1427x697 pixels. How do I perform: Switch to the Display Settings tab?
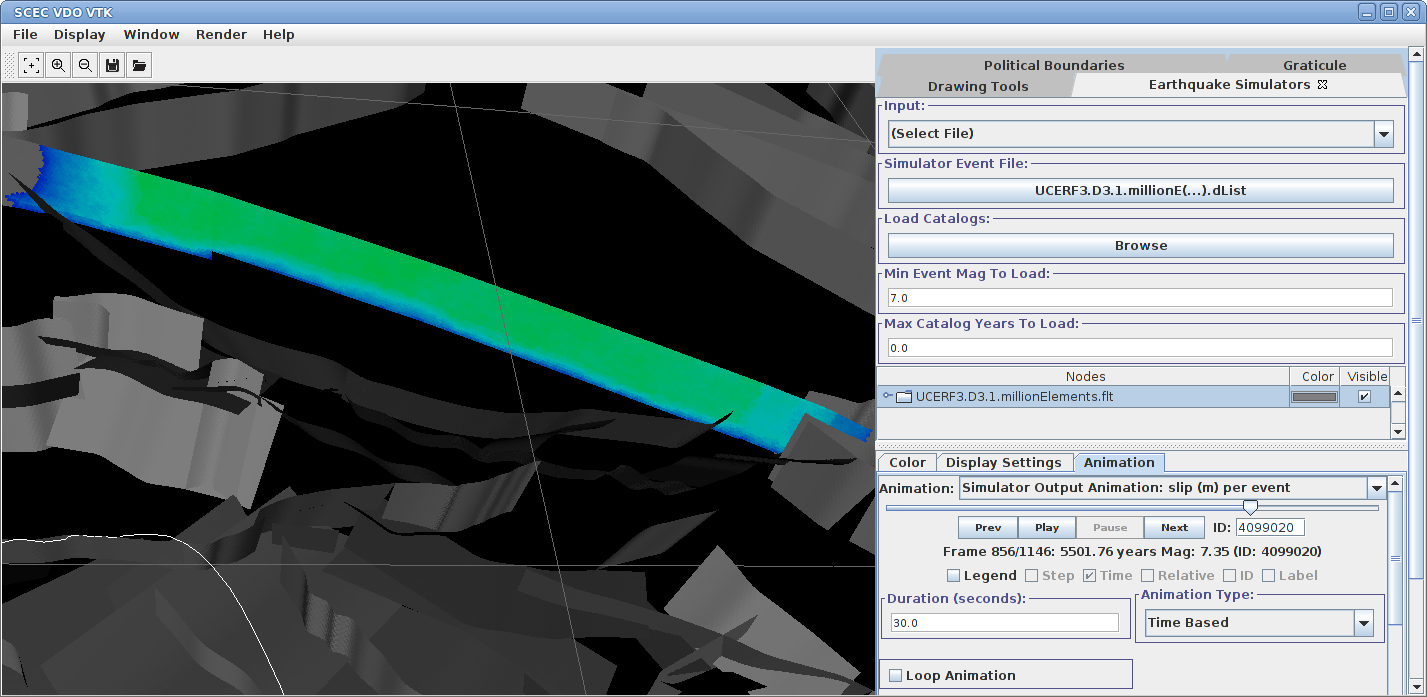1003,463
